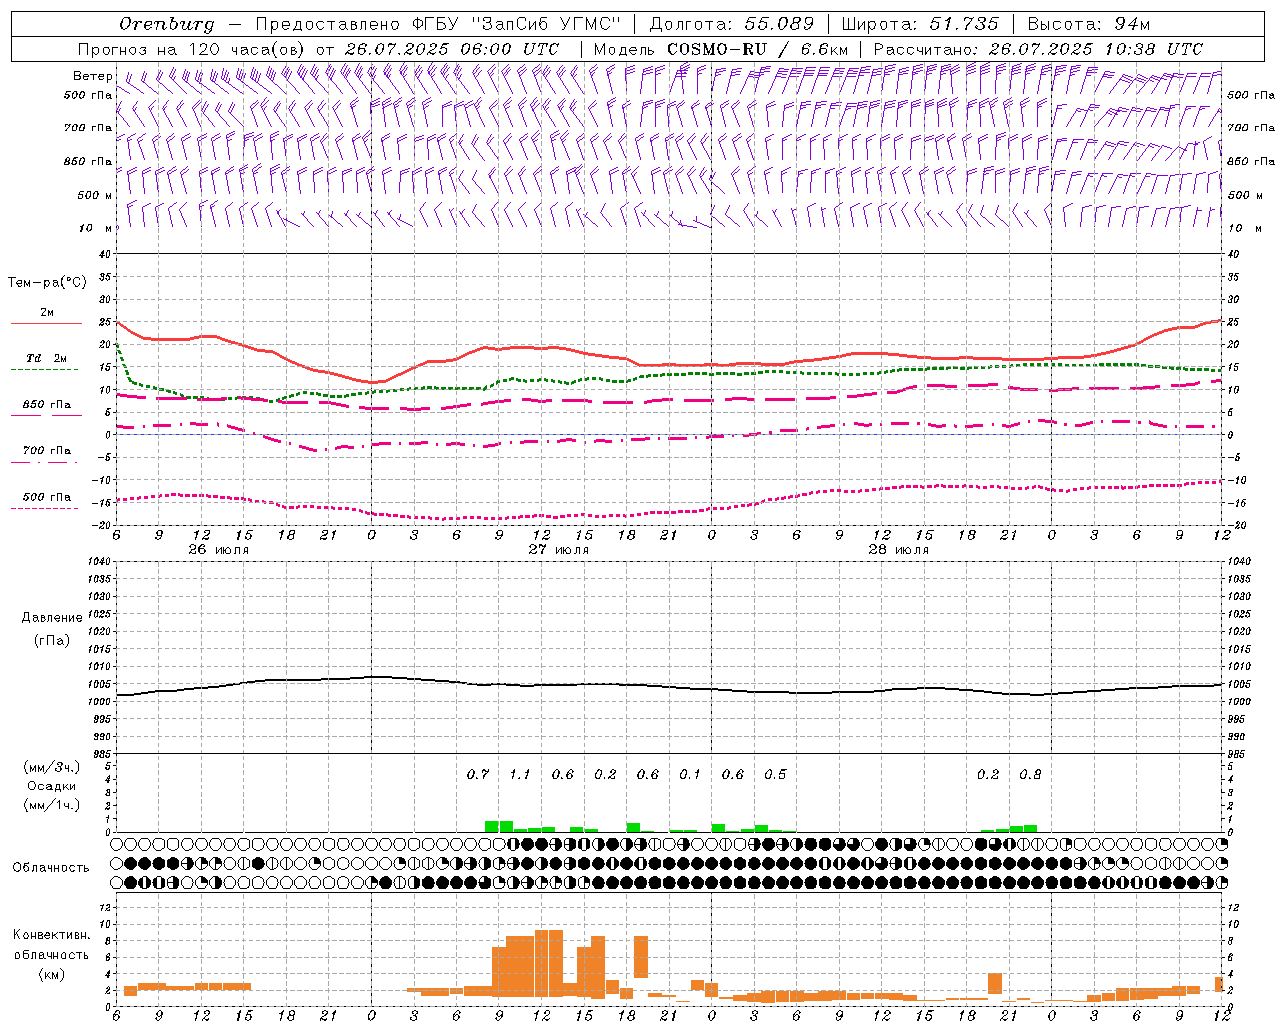Screen dimensions: 1280x1024
Task: Select the "ЗапСиб УГМС" provider text
Action: (x=546, y=24)
